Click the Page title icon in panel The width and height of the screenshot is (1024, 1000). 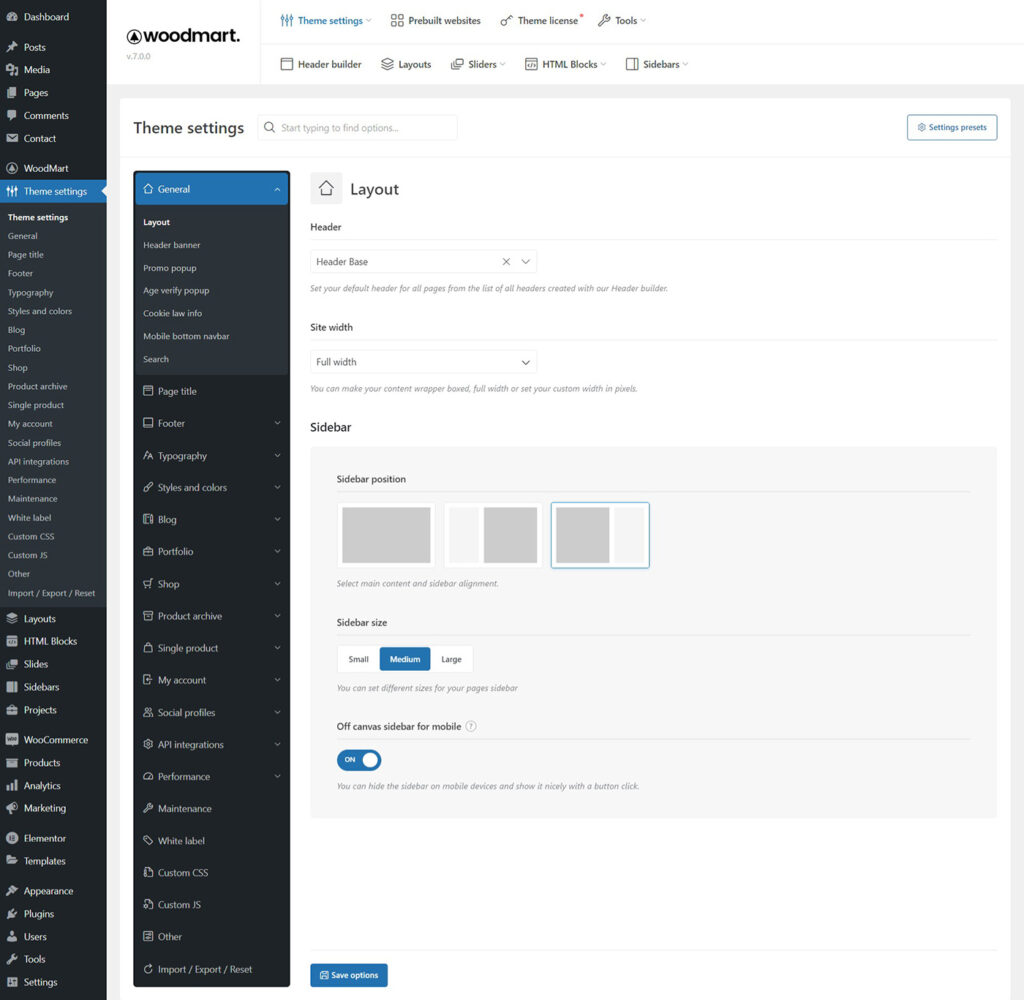148,391
